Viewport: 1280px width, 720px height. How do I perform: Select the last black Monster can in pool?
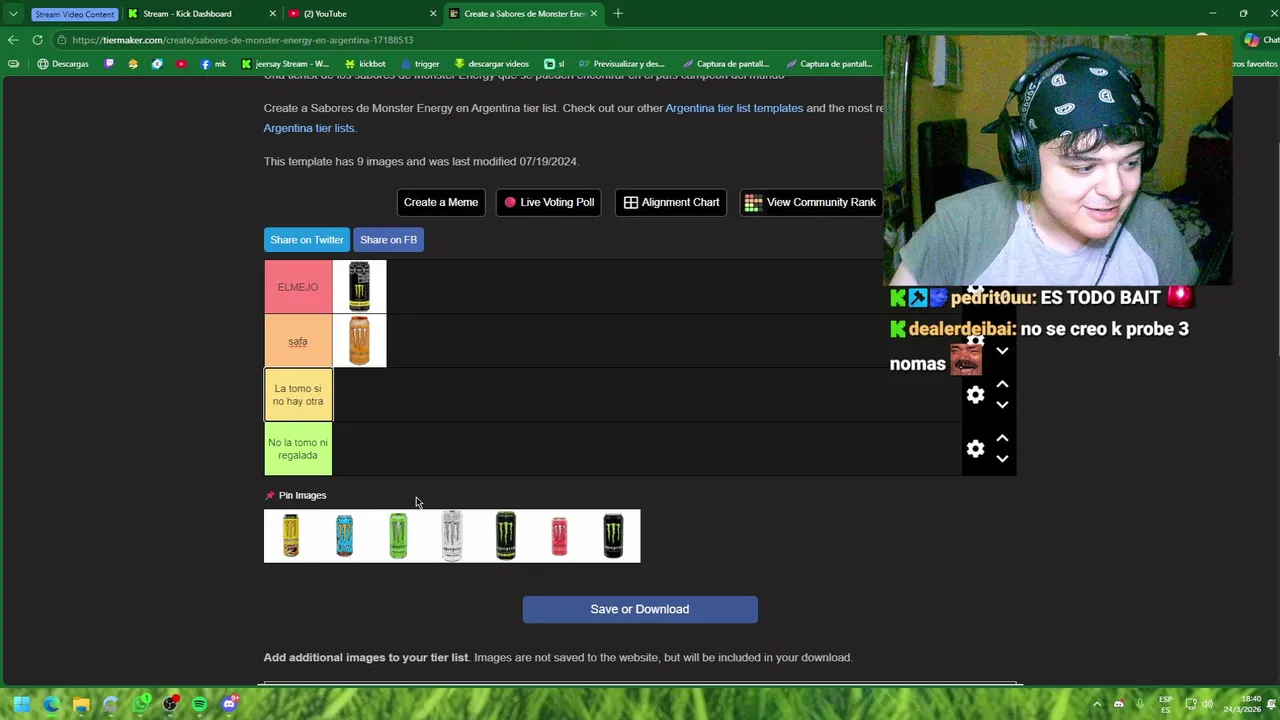pos(613,536)
